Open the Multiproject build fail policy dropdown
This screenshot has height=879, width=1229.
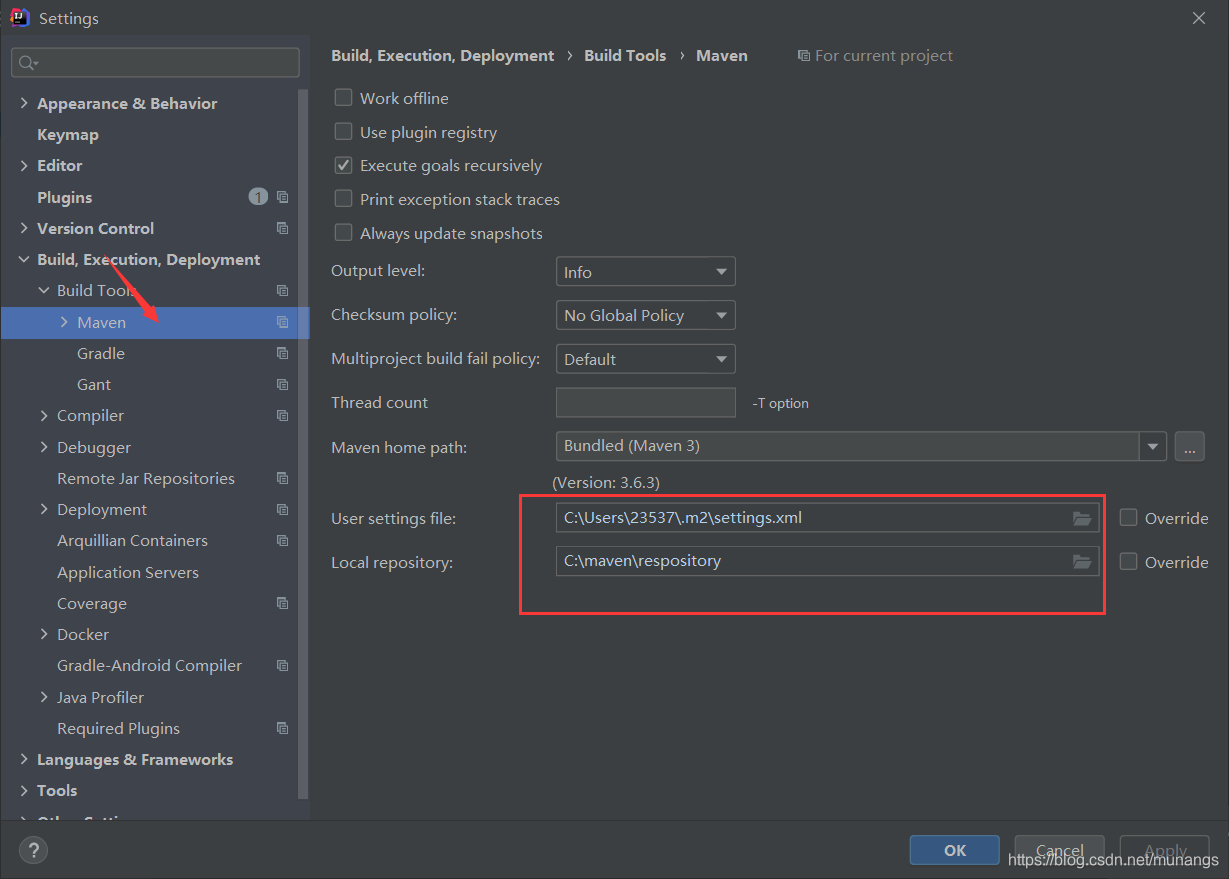coord(645,359)
